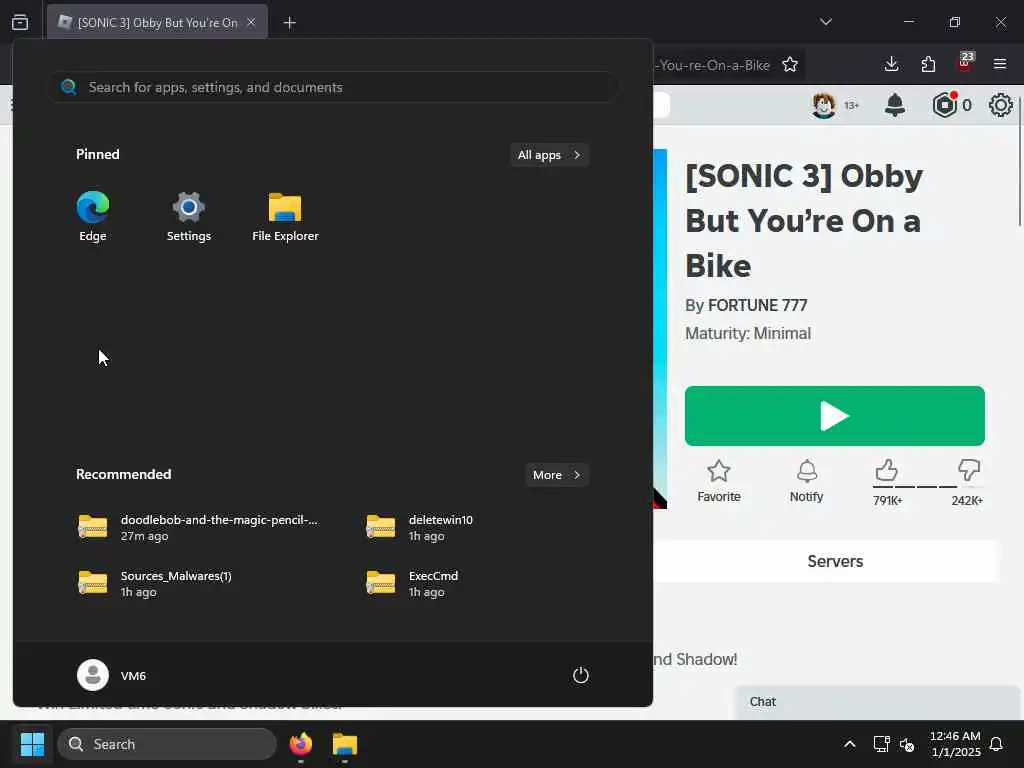Open Roblox notifications bell

[x=895, y=105]
